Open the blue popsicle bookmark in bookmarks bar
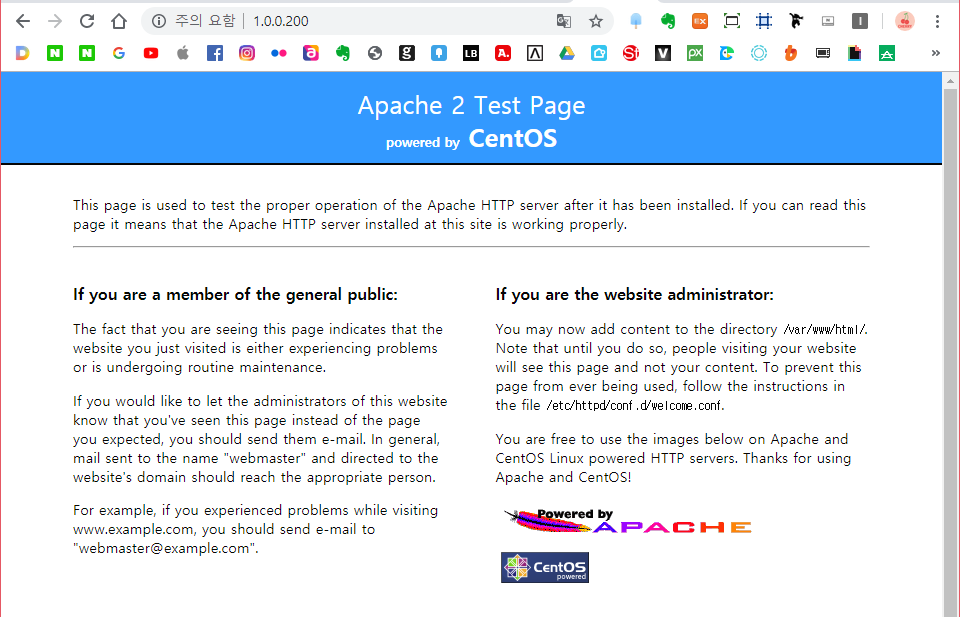Screen dimensions: 960x617 click(439, 53)
